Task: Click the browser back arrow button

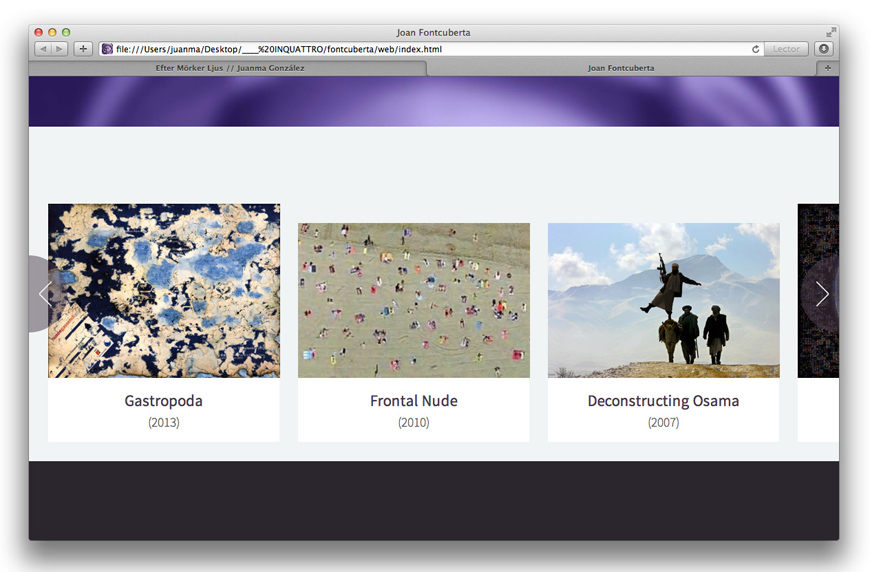Action: pyautogui.click(x=43, y=49)
